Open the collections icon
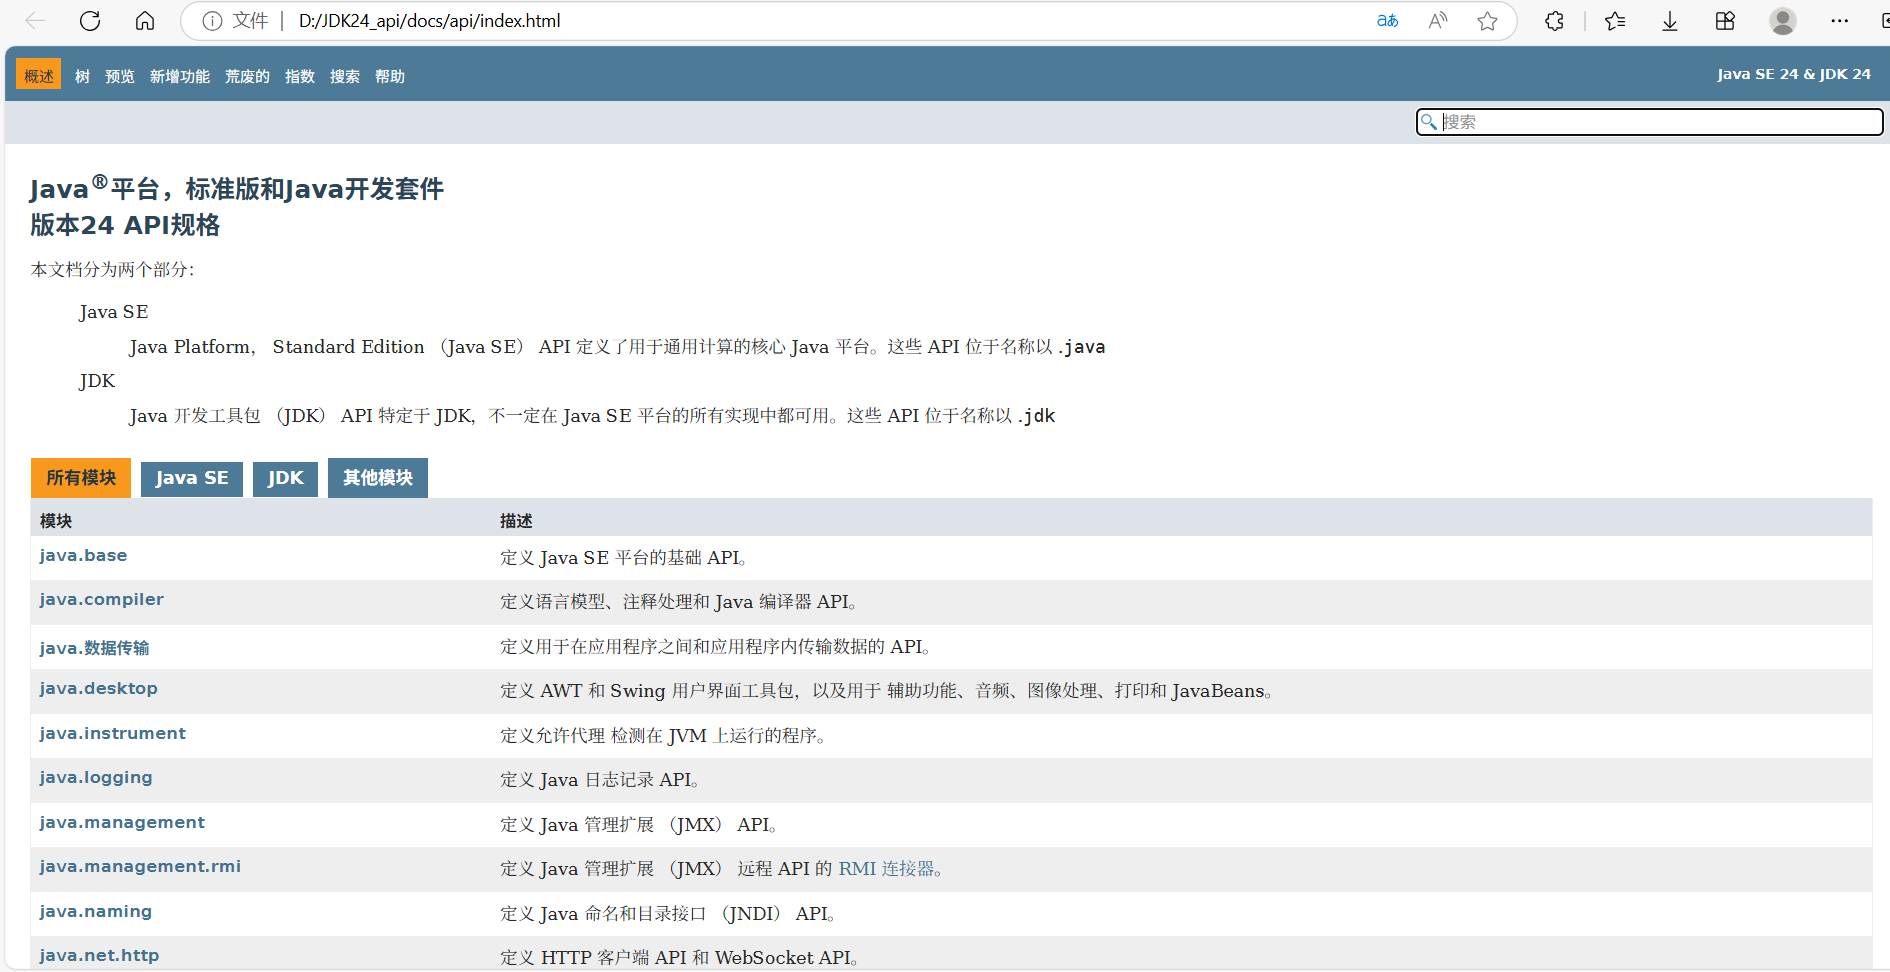Image resolution: width=1890 pixels, height=972 pixels. coord(1725,21)
